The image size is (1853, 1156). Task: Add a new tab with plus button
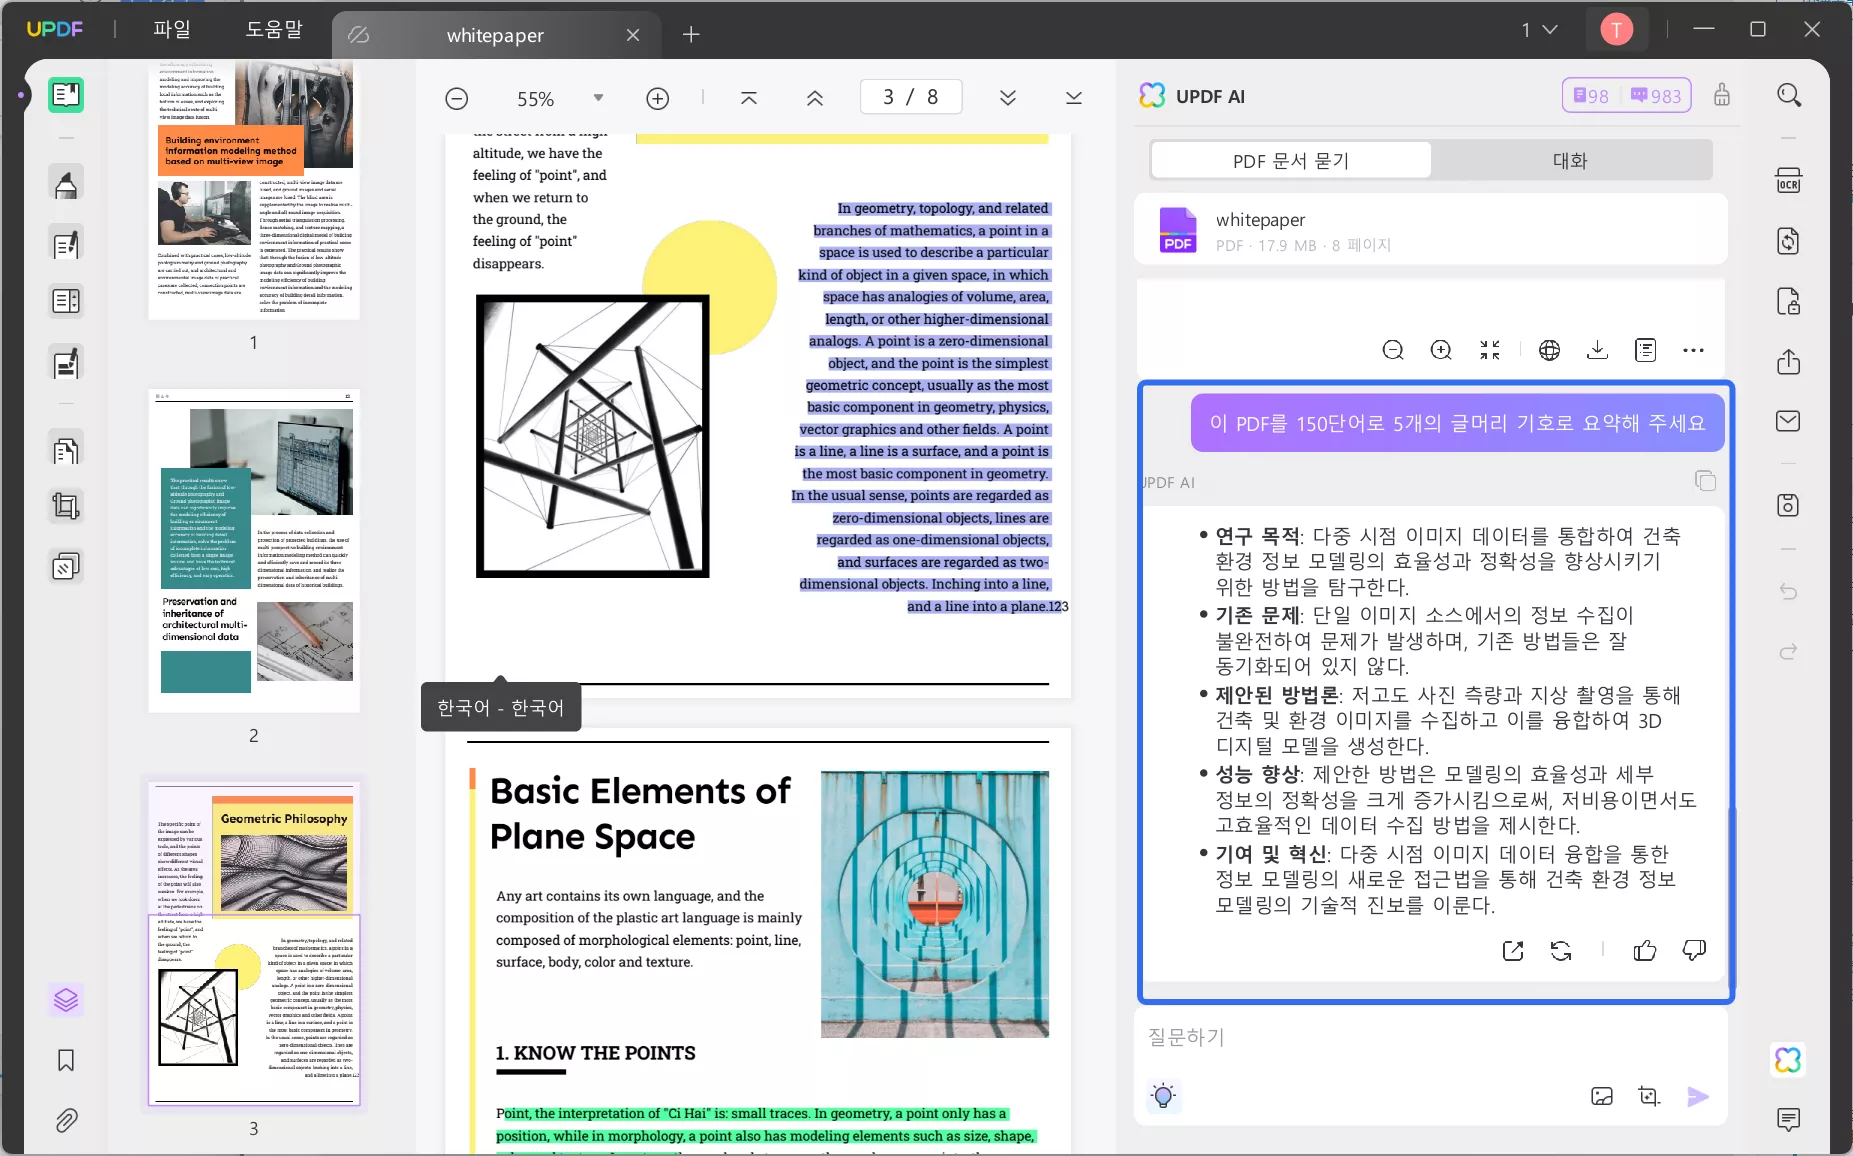click(691, 35)
